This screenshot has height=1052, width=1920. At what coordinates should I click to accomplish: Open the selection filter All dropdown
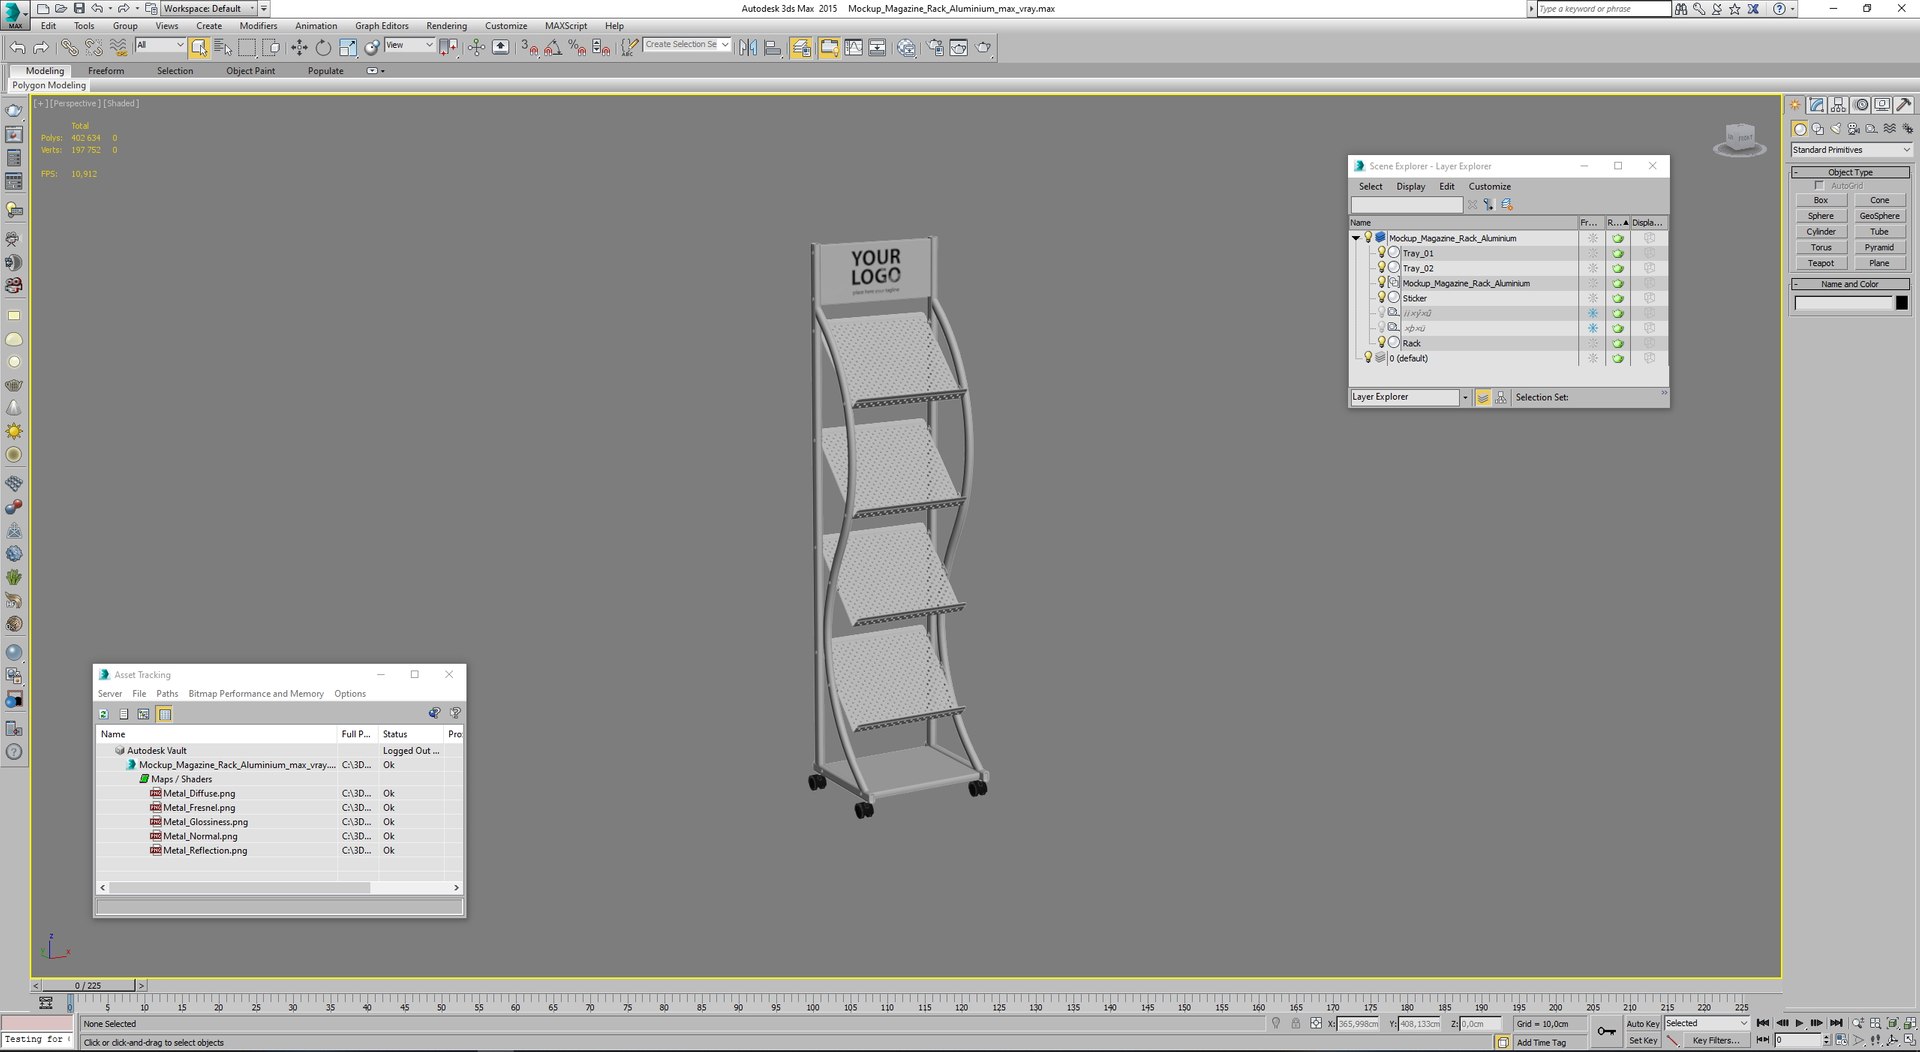(x=160, y=45)
